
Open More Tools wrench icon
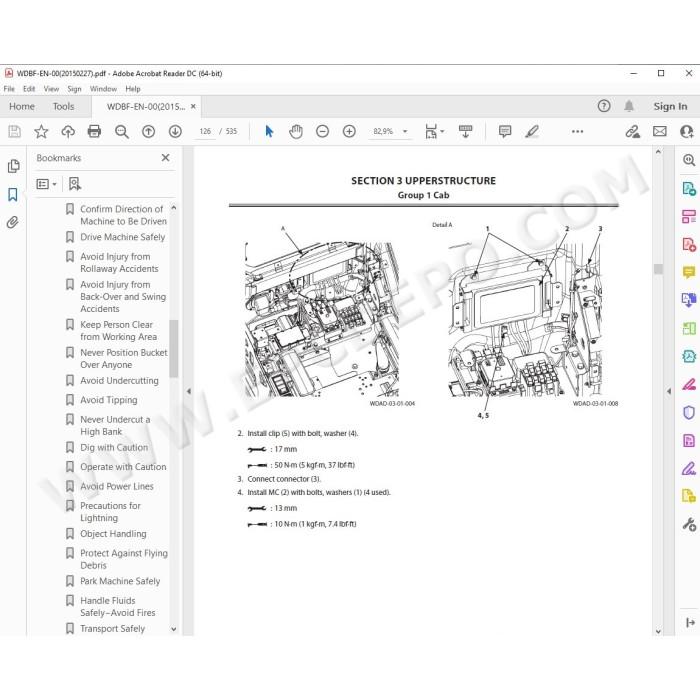coord(689,524)
